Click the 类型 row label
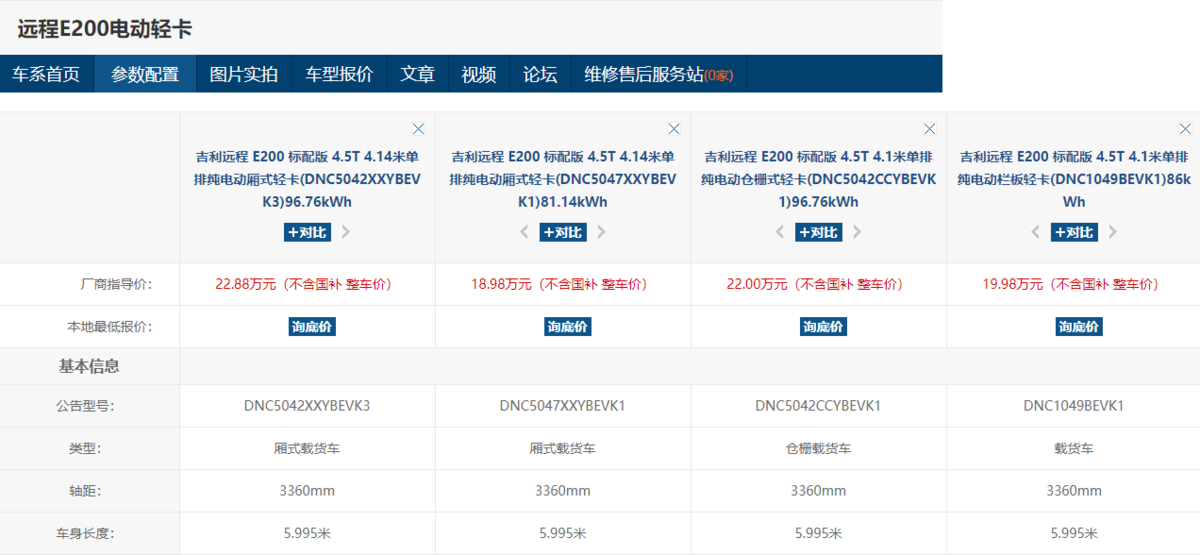This screenshot has height=555, width=1200. 86,448
